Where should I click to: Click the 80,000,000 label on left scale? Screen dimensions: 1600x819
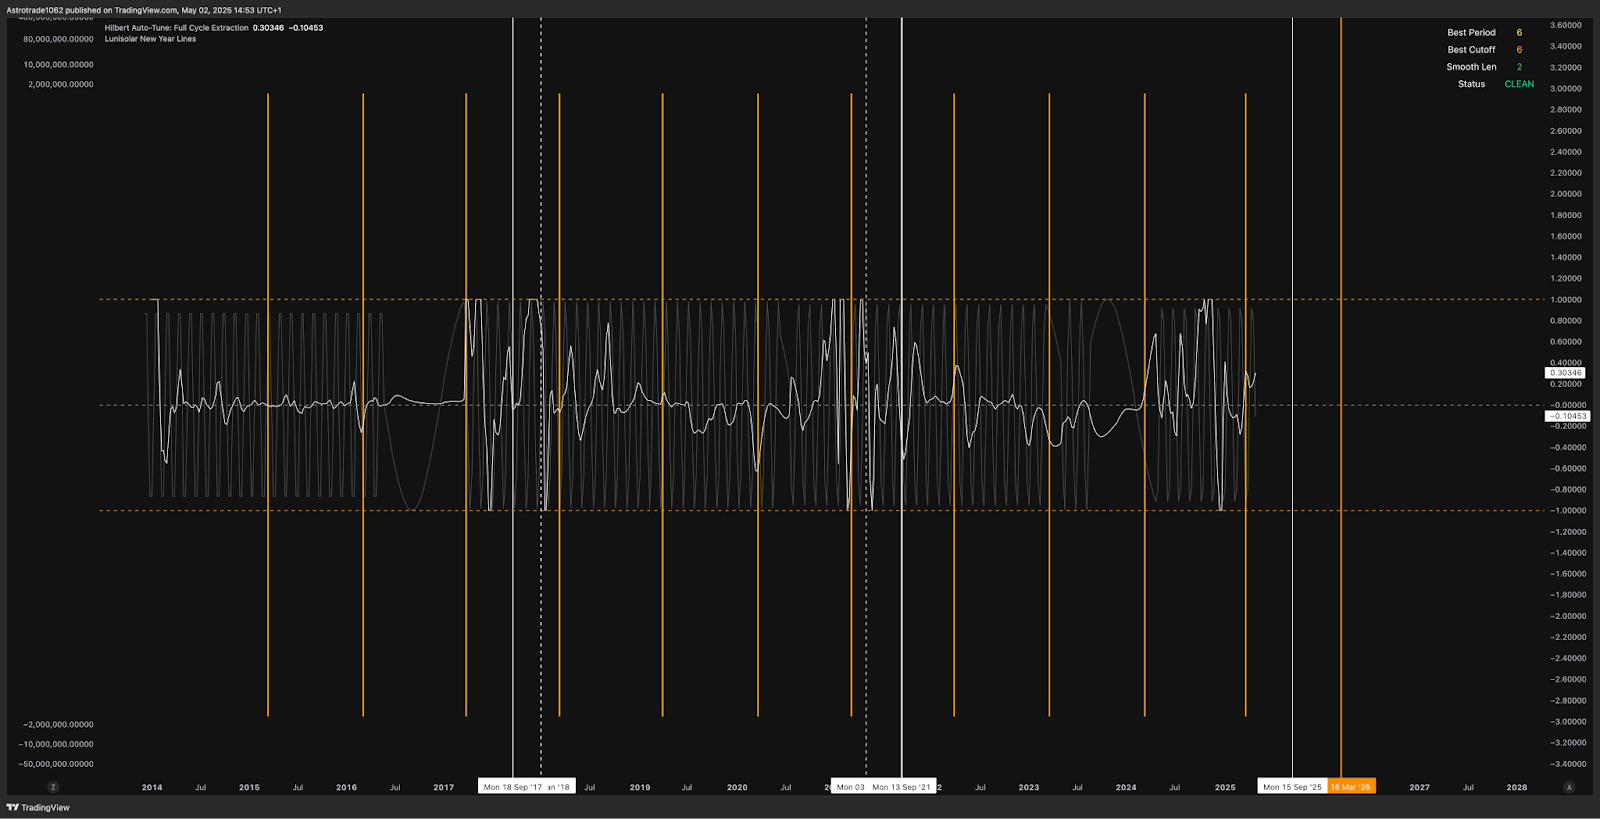coord(58,39)
